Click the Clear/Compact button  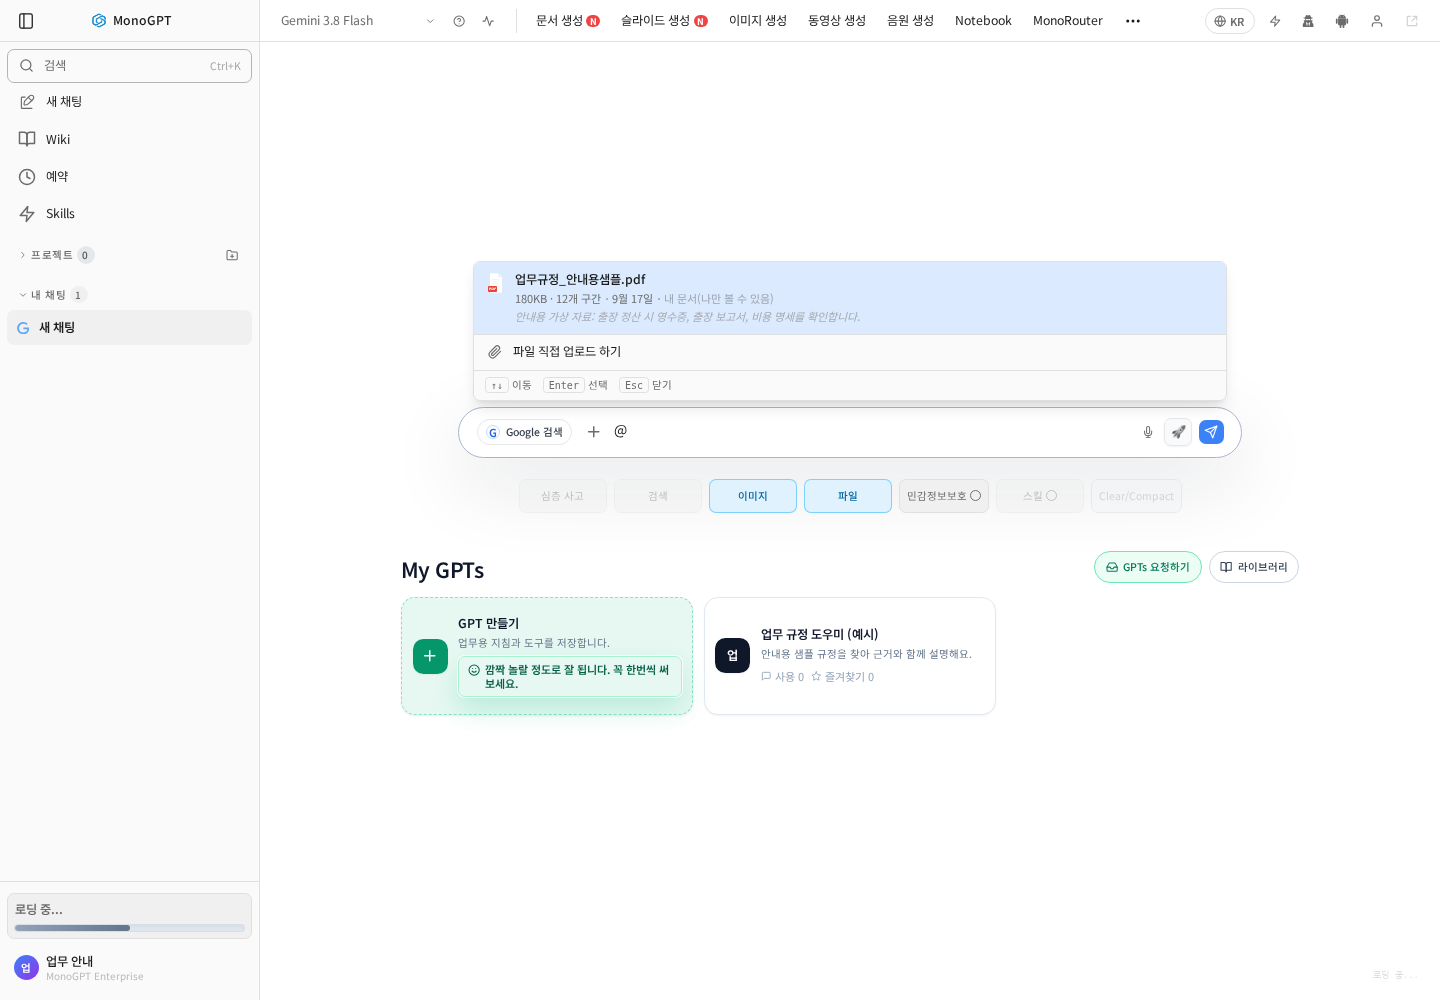coord(1136,496)
